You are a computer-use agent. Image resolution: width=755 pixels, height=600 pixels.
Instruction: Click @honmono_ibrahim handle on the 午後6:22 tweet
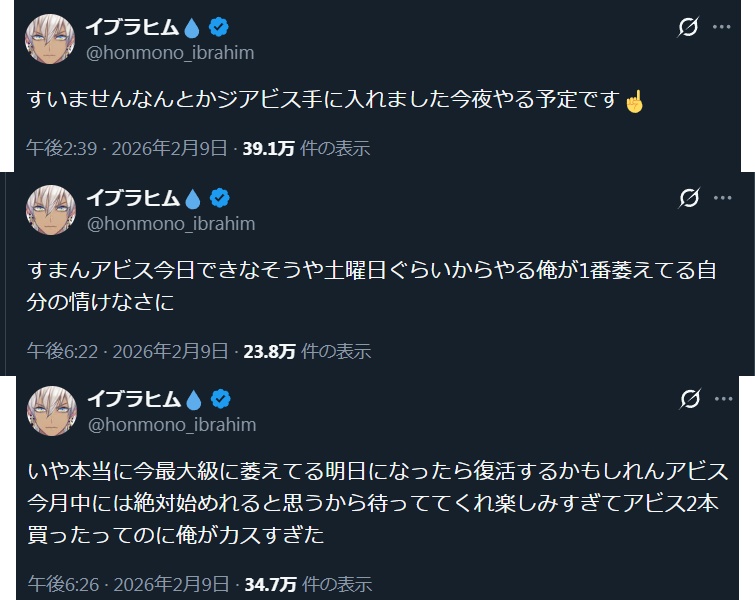pos(173,223)
